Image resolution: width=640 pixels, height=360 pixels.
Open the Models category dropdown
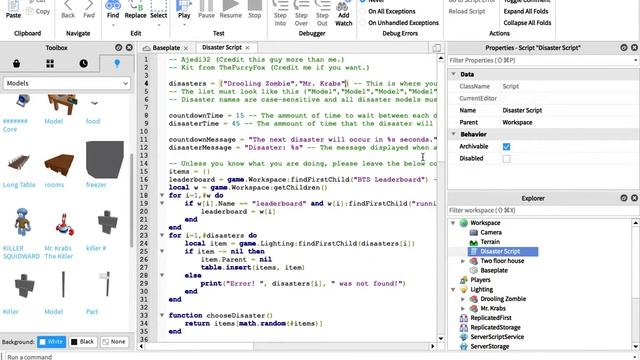coord(67,83)
